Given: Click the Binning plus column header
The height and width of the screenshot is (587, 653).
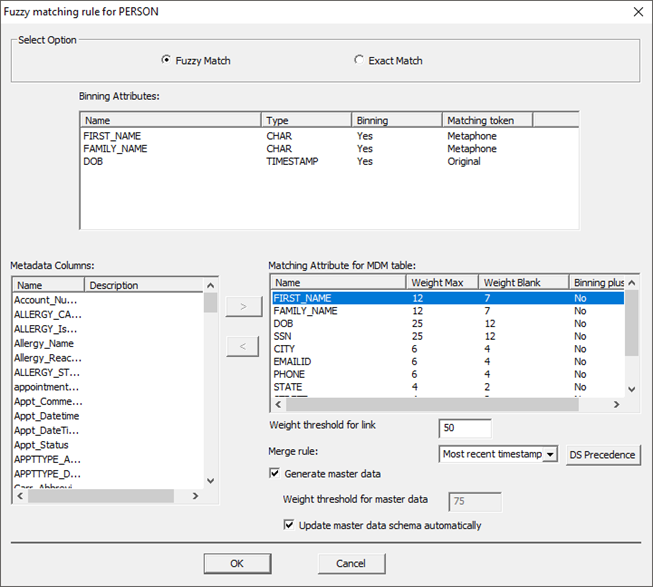Looking at the screenshot, I should [x=597, y=283].
